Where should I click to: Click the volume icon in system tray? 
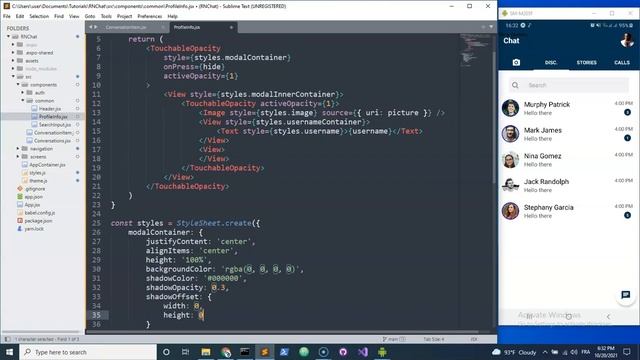pos(574,352)
